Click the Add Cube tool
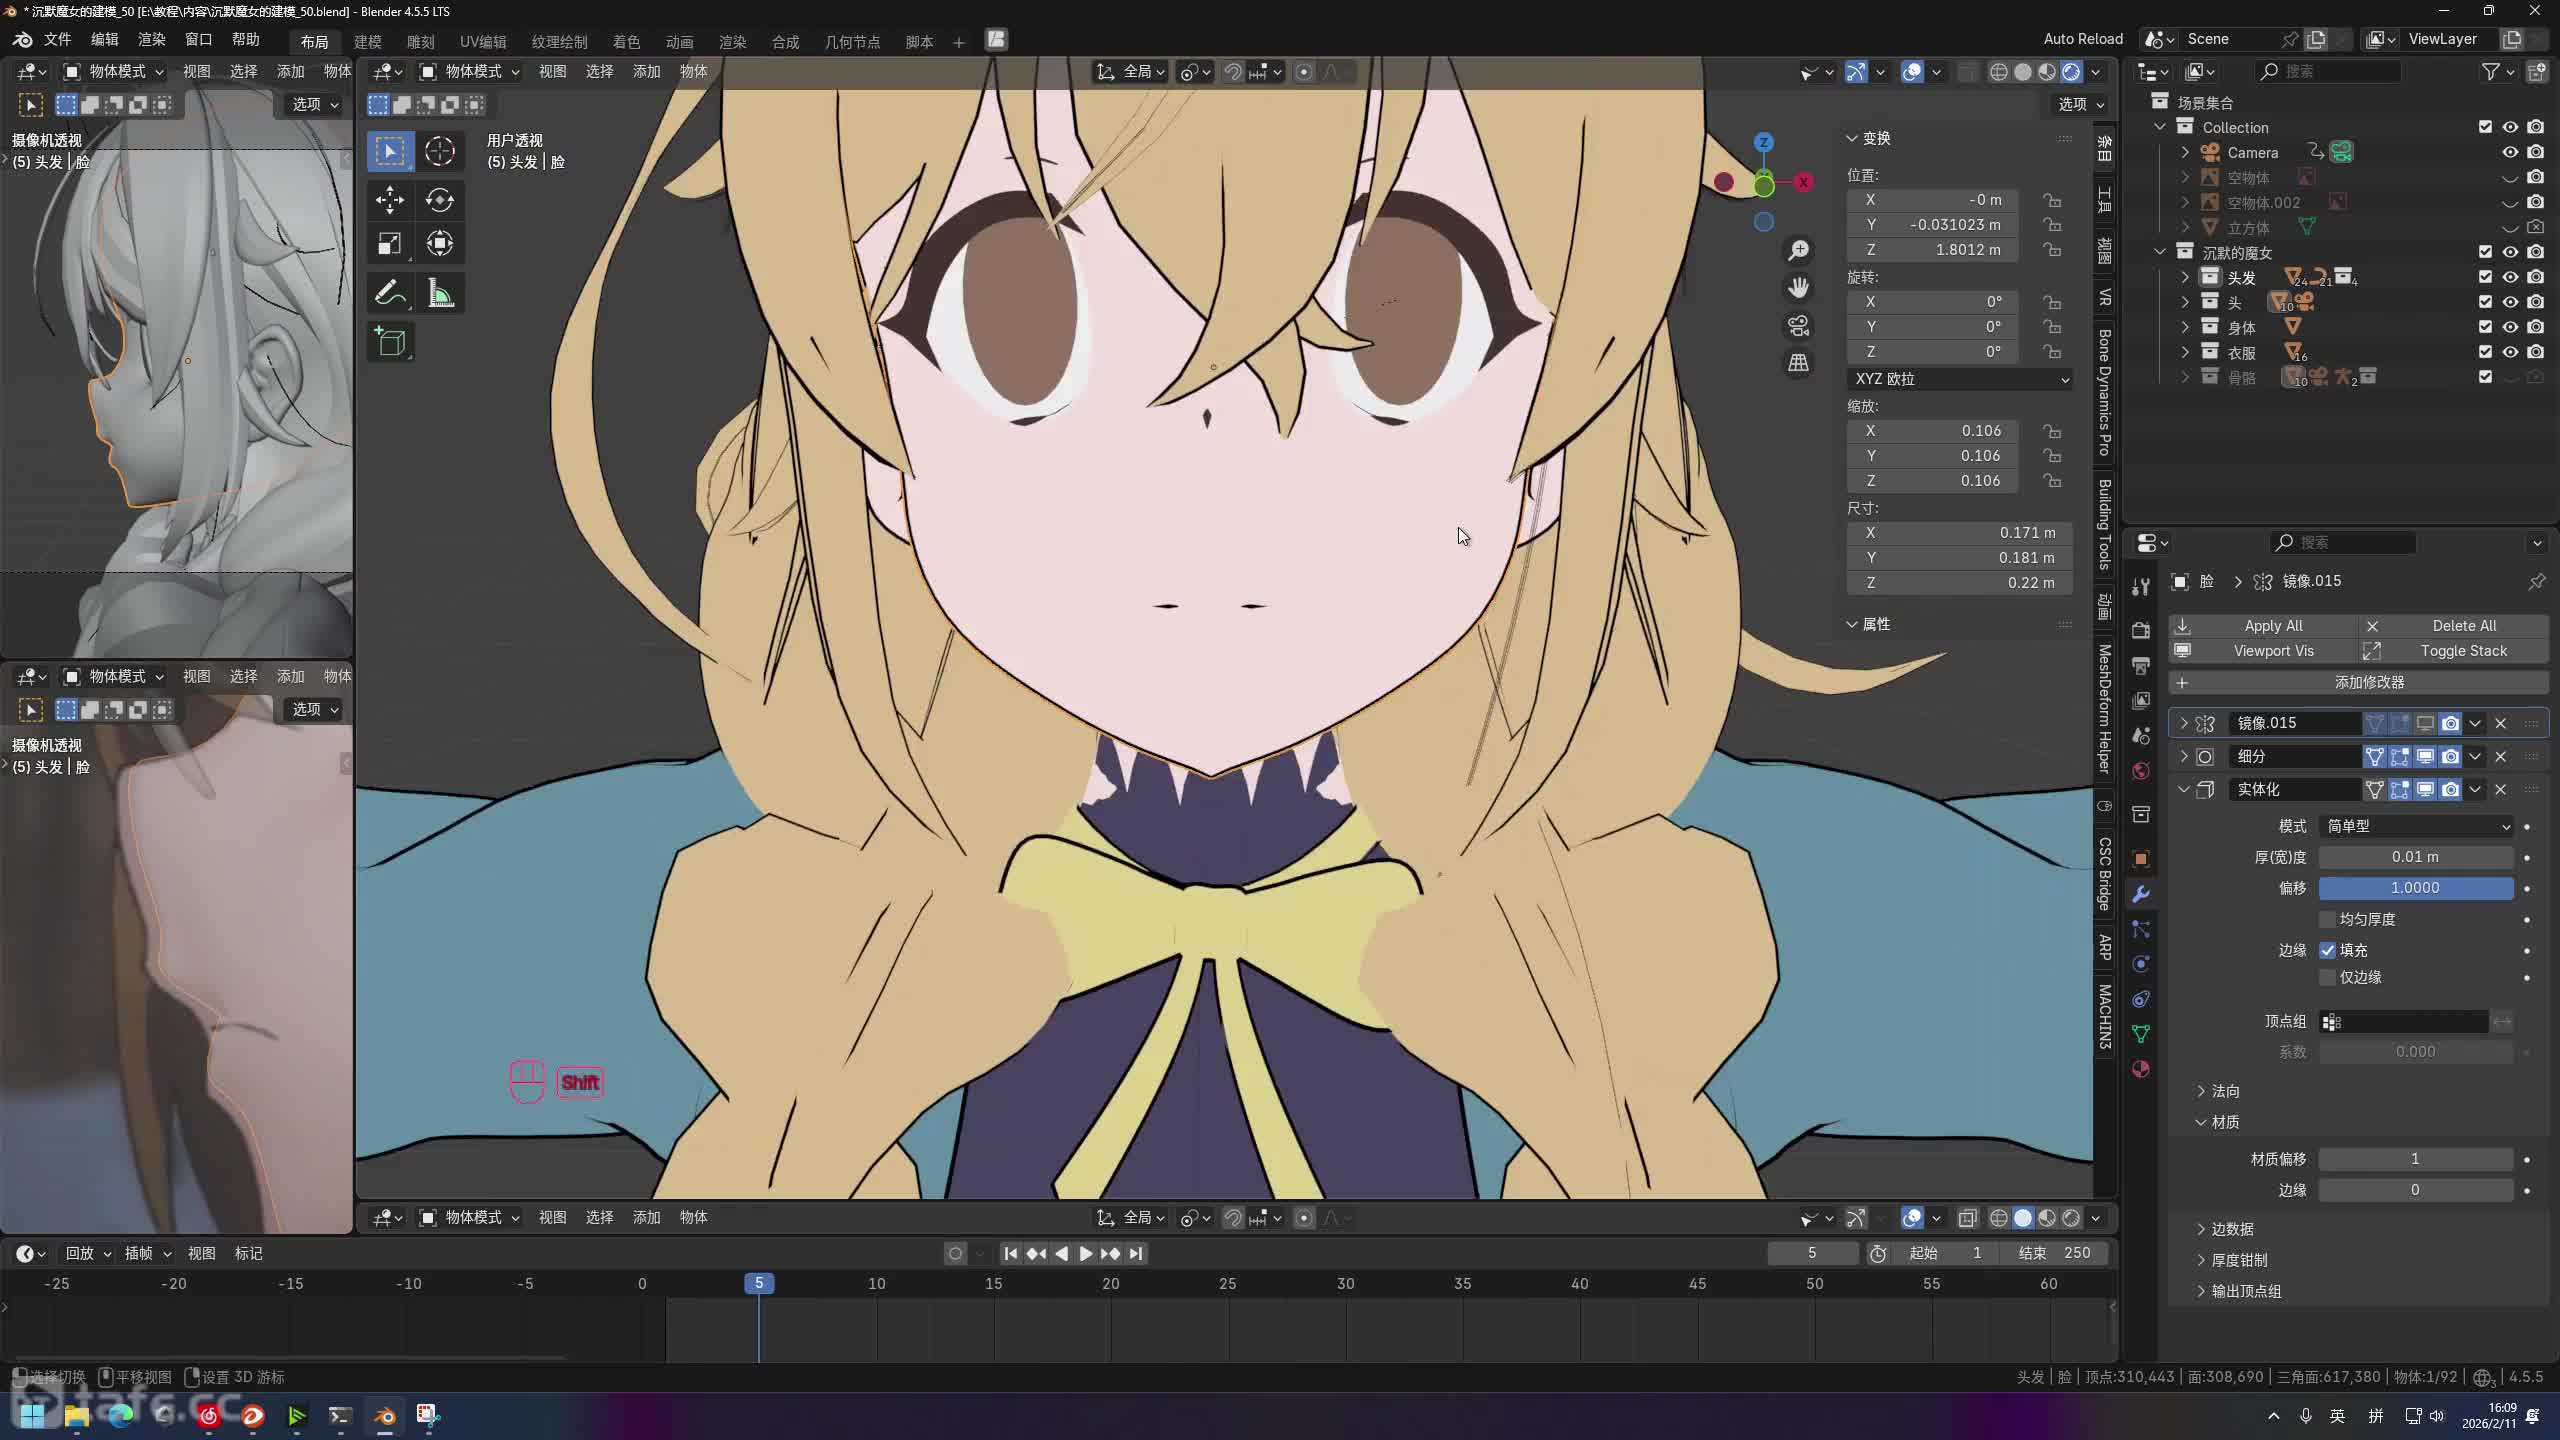Viewport: 2560px width, 1440px height. coord(390,343)
